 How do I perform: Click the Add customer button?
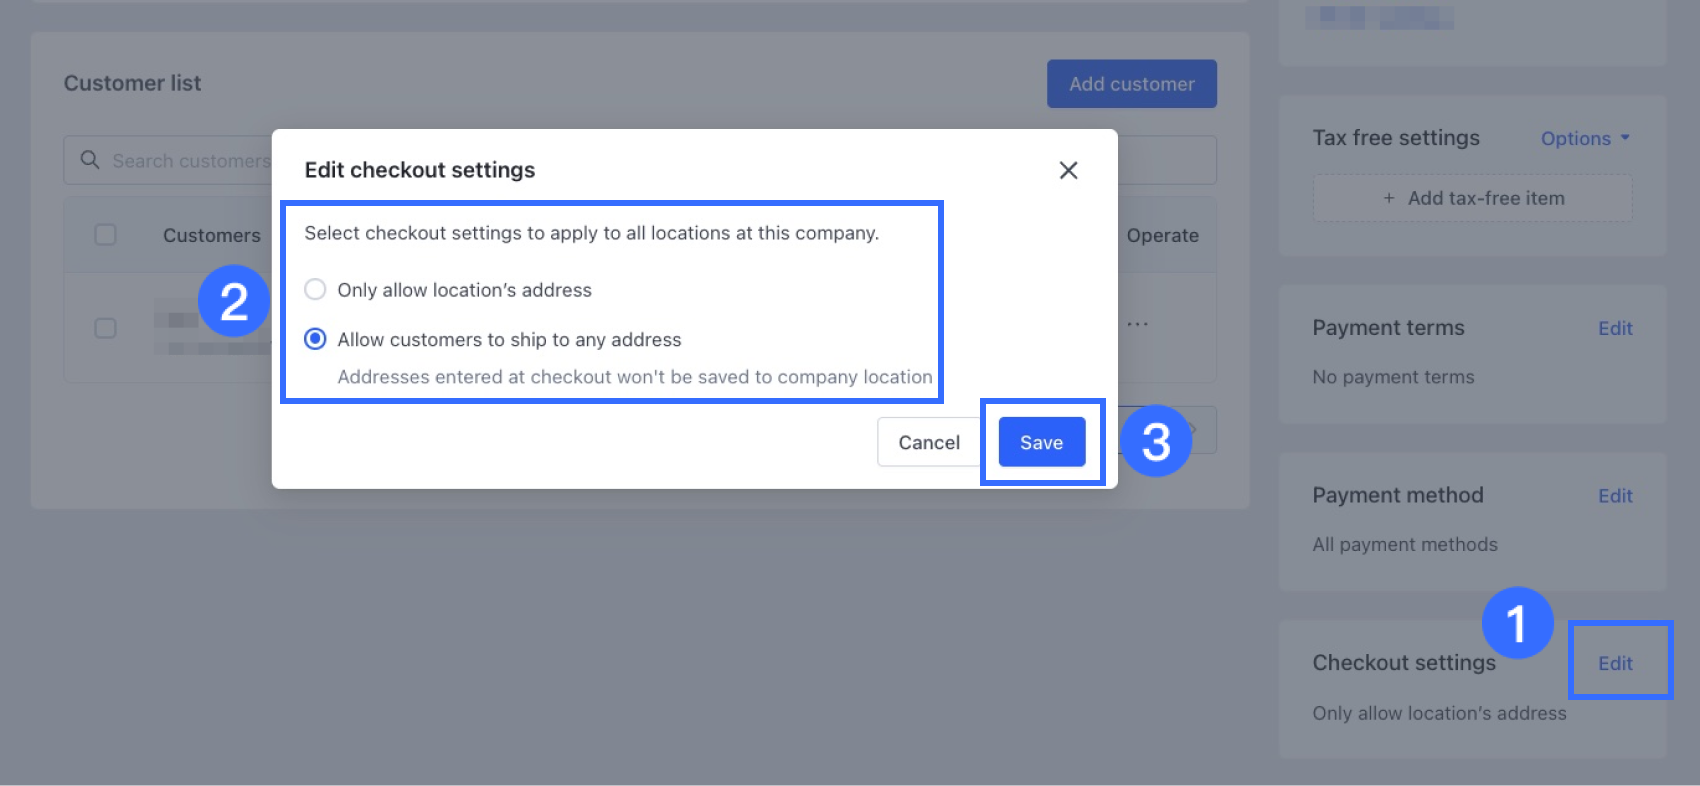pos(1131,84)
